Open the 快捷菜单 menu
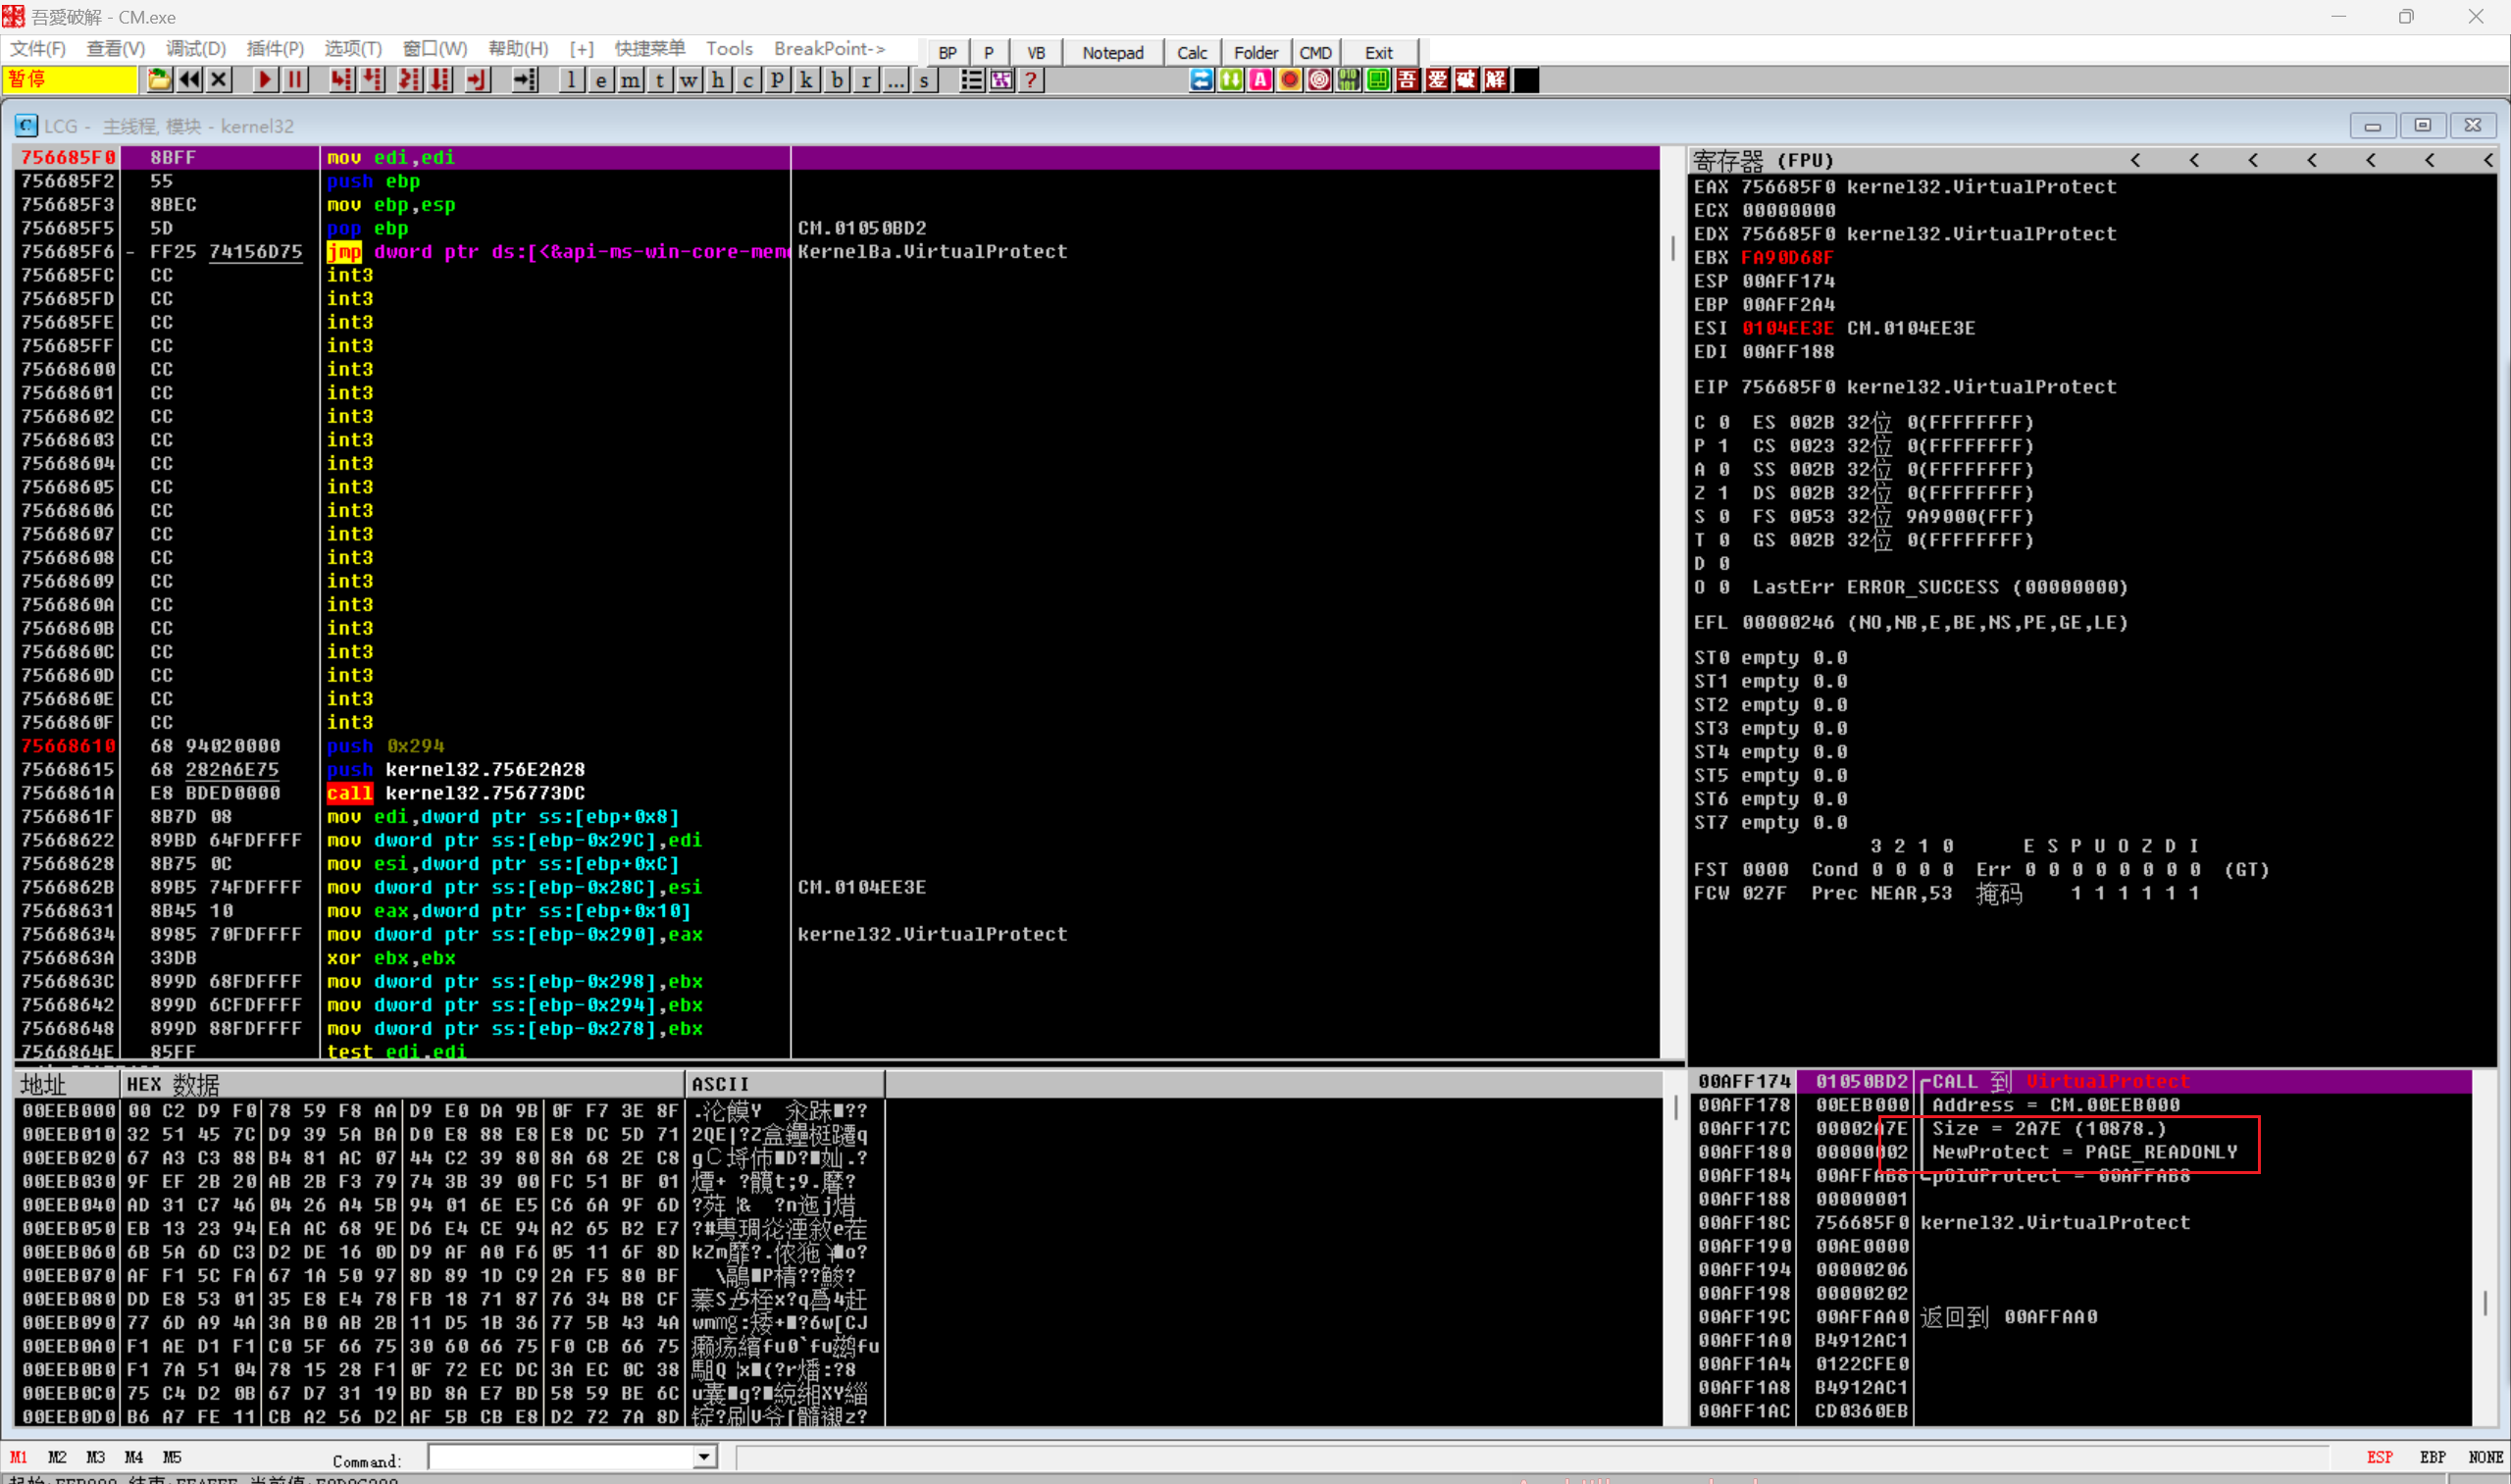2511x1484 pixels. click(x=649, y=48)
